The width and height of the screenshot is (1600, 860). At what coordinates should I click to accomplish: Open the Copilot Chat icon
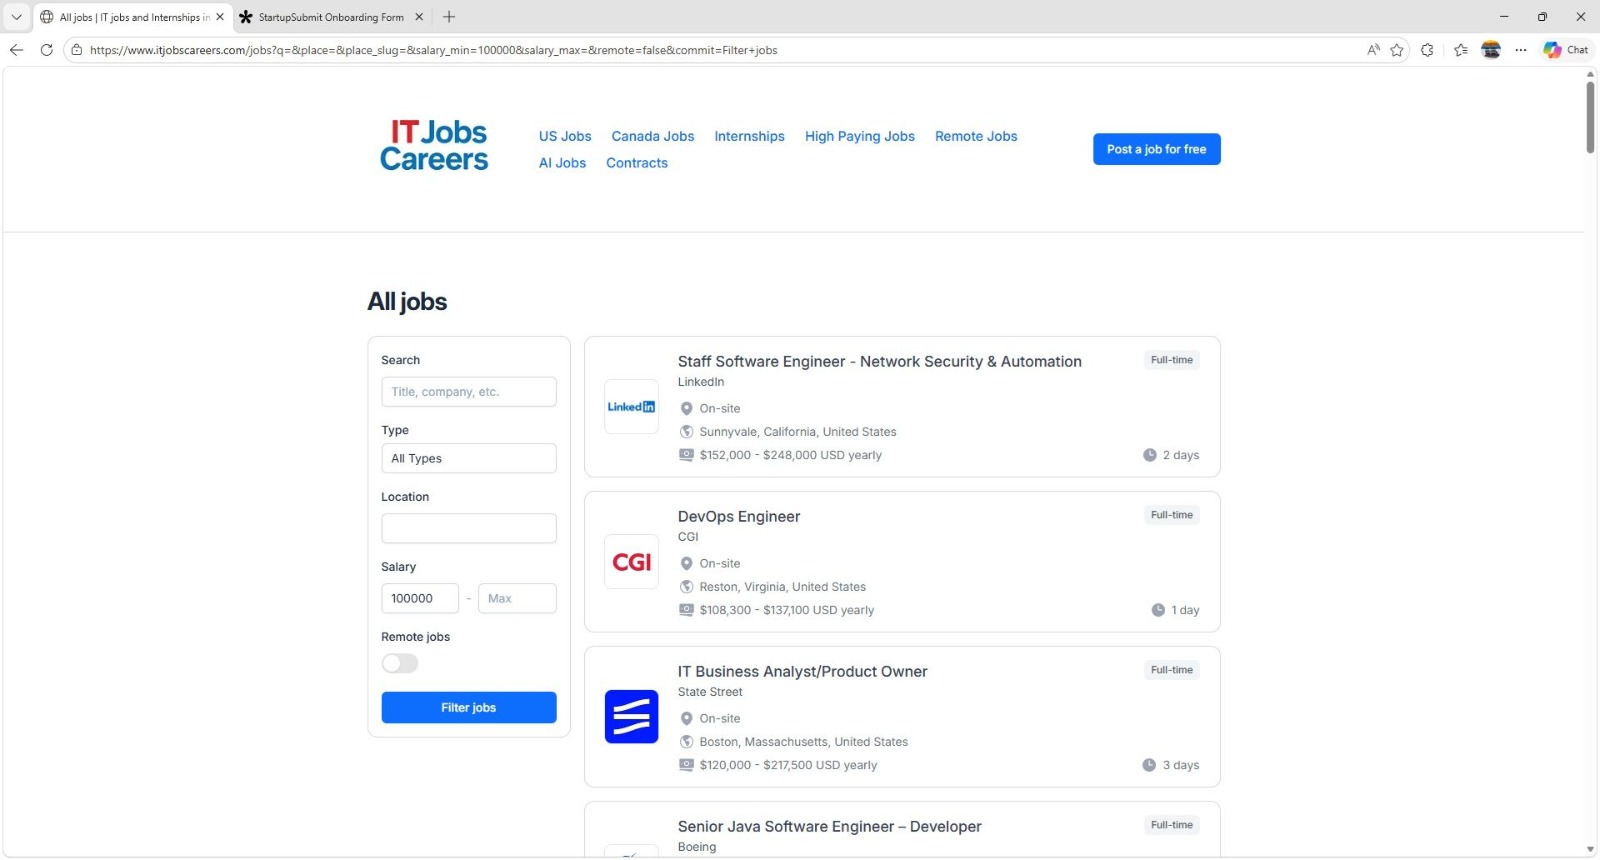pyautogui.click(x=1565, y=50)
